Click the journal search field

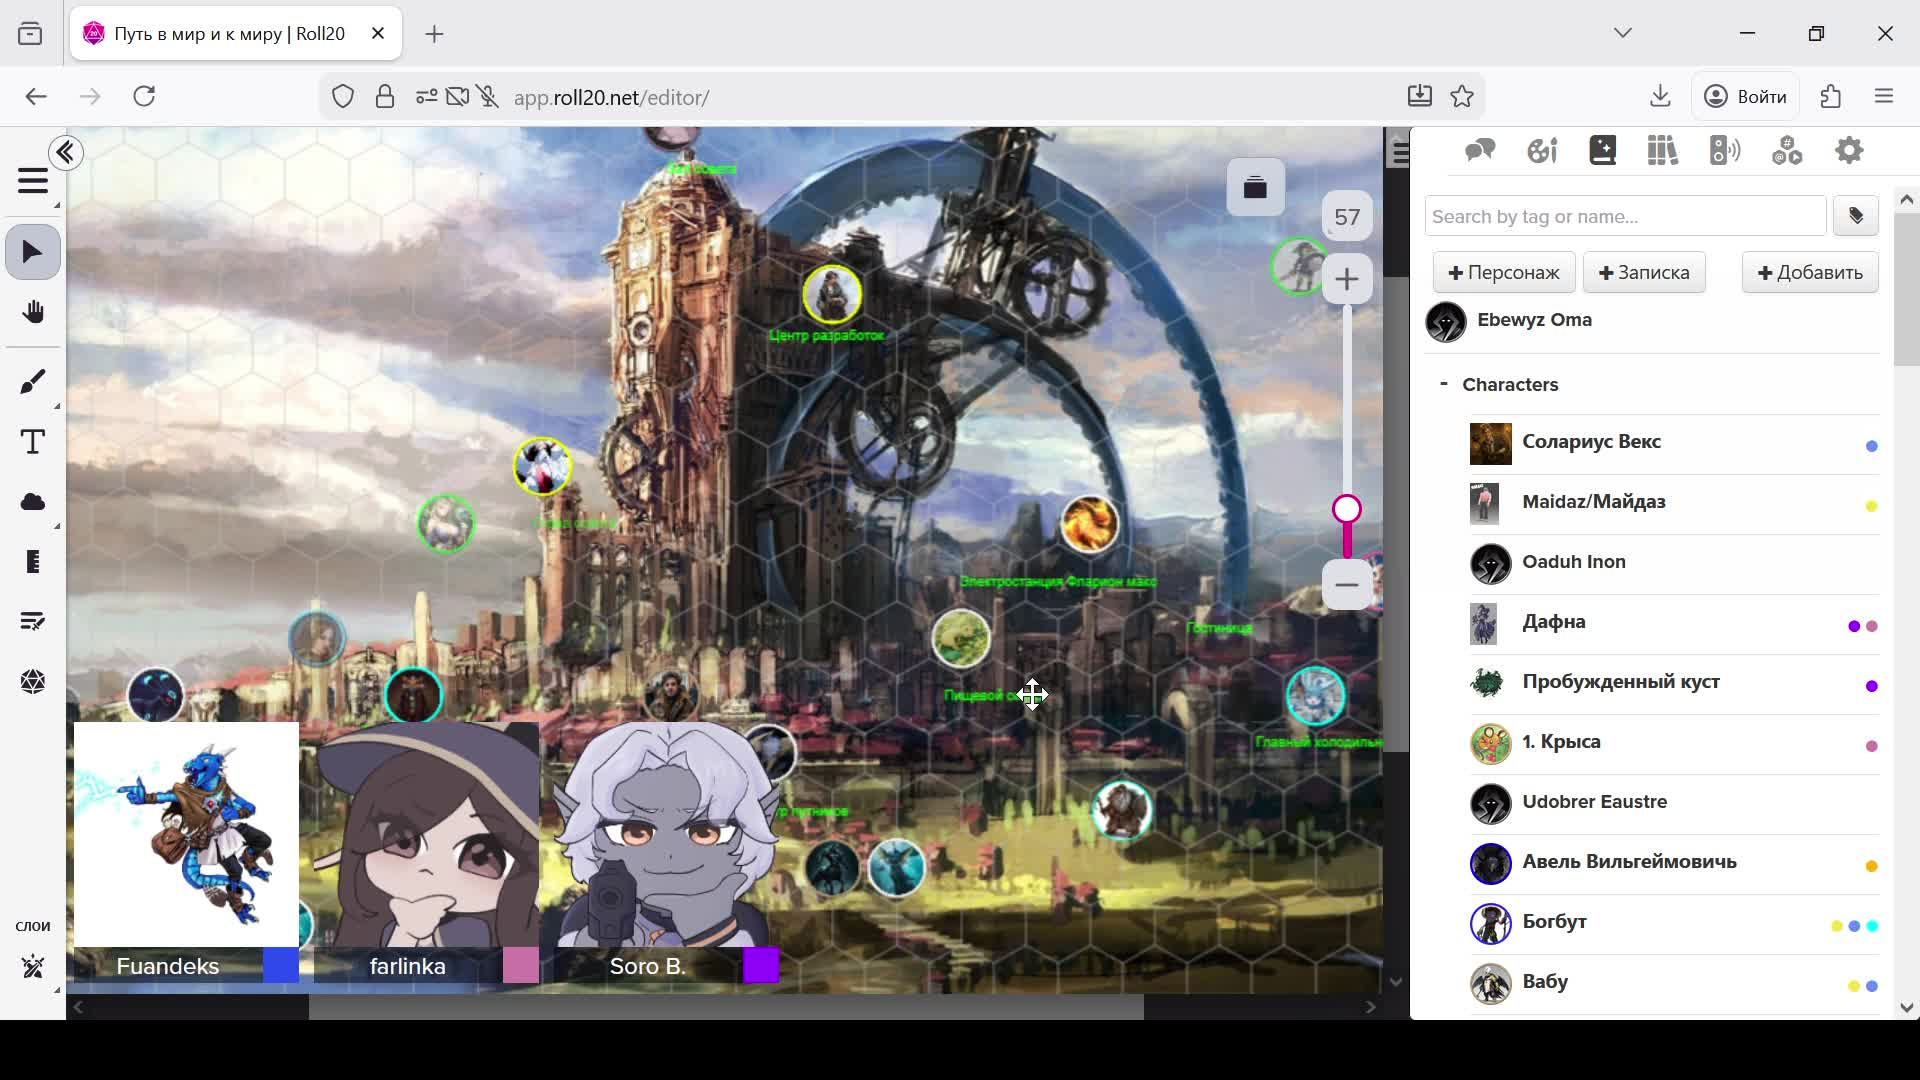coord(1625,216)
